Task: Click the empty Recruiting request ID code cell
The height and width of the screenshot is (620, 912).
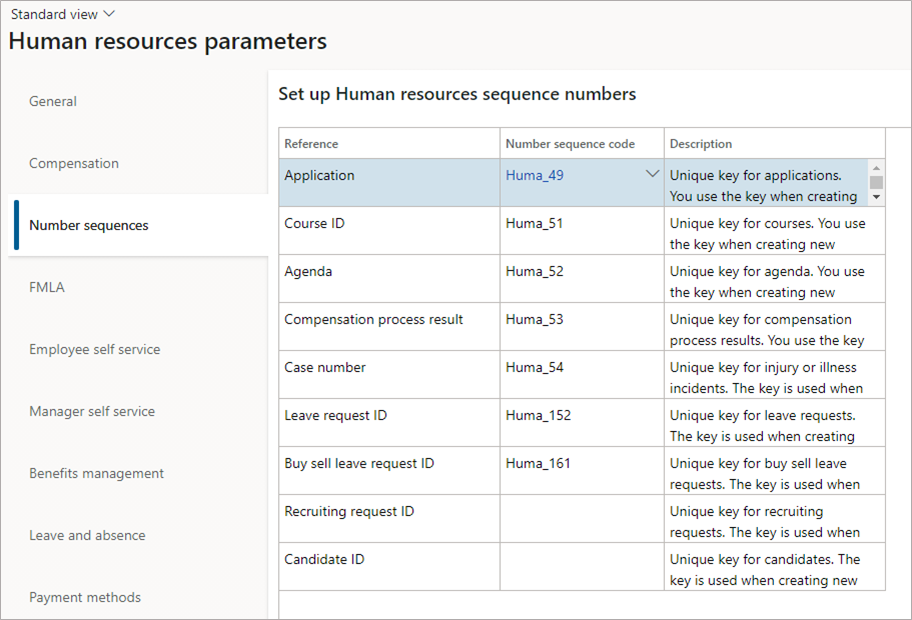Action: click(x=580, y=518)
